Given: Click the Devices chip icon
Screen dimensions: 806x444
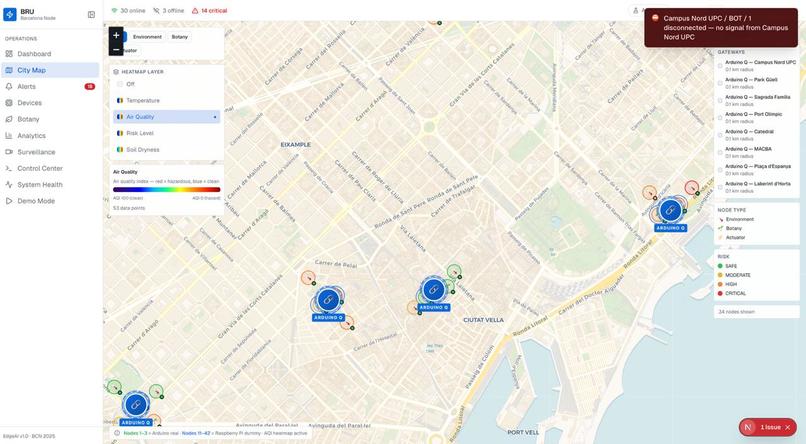Looking at the screenshot, I should 9,103.
